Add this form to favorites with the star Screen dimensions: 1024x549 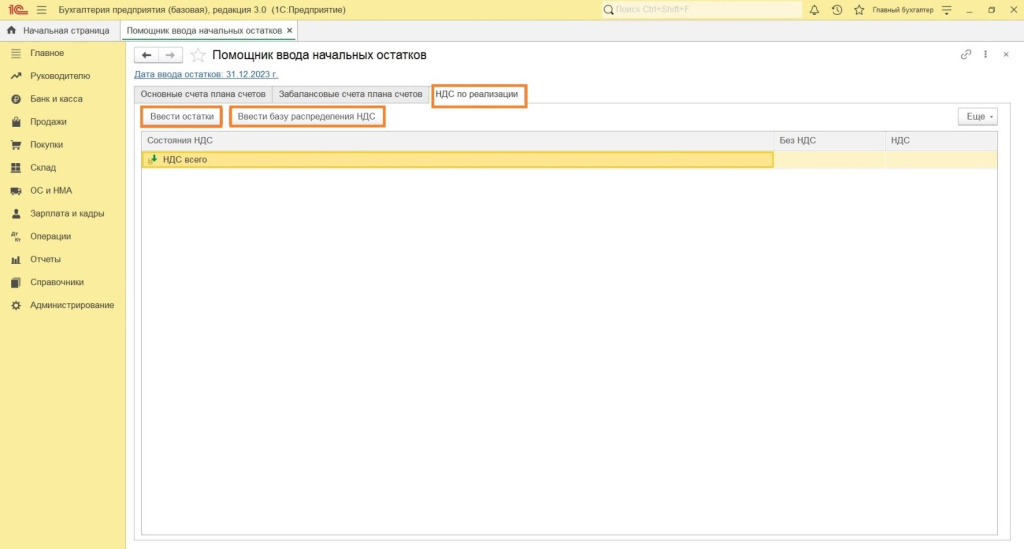click(x=198, y=55)
